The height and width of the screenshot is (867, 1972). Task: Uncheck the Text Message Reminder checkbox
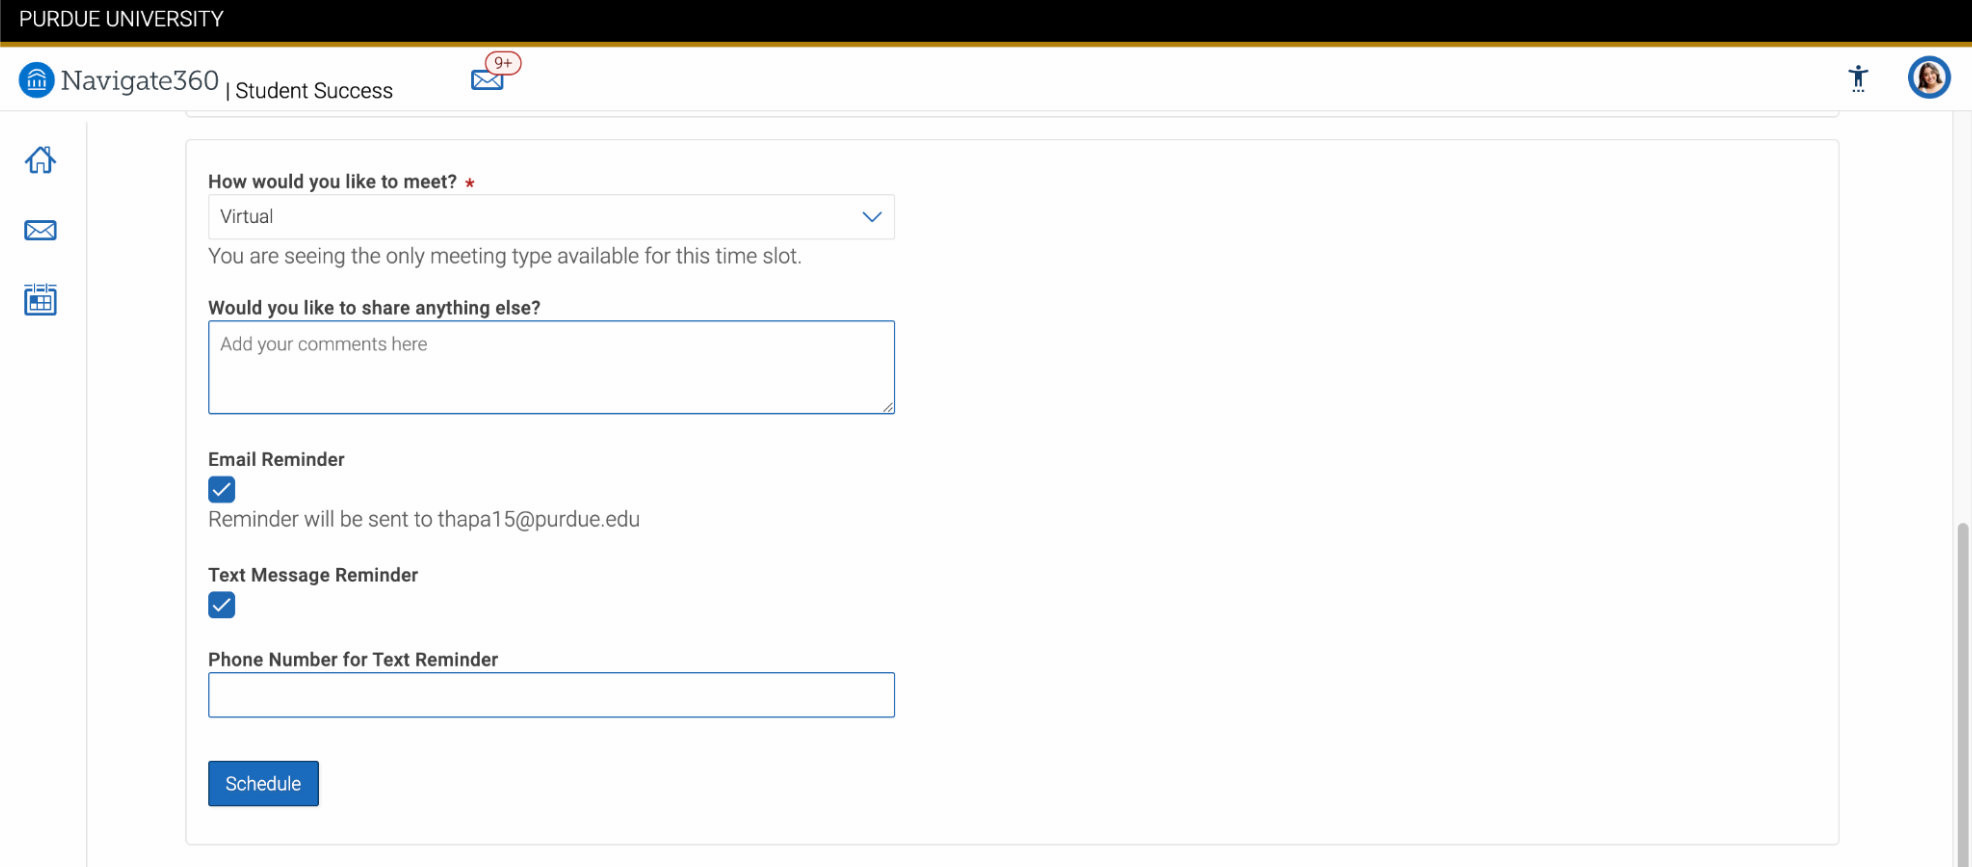coord(221,605)
